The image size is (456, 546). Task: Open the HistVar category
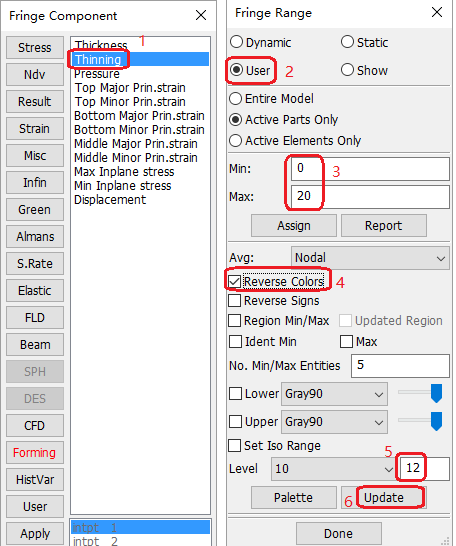(x=35, y=479)
